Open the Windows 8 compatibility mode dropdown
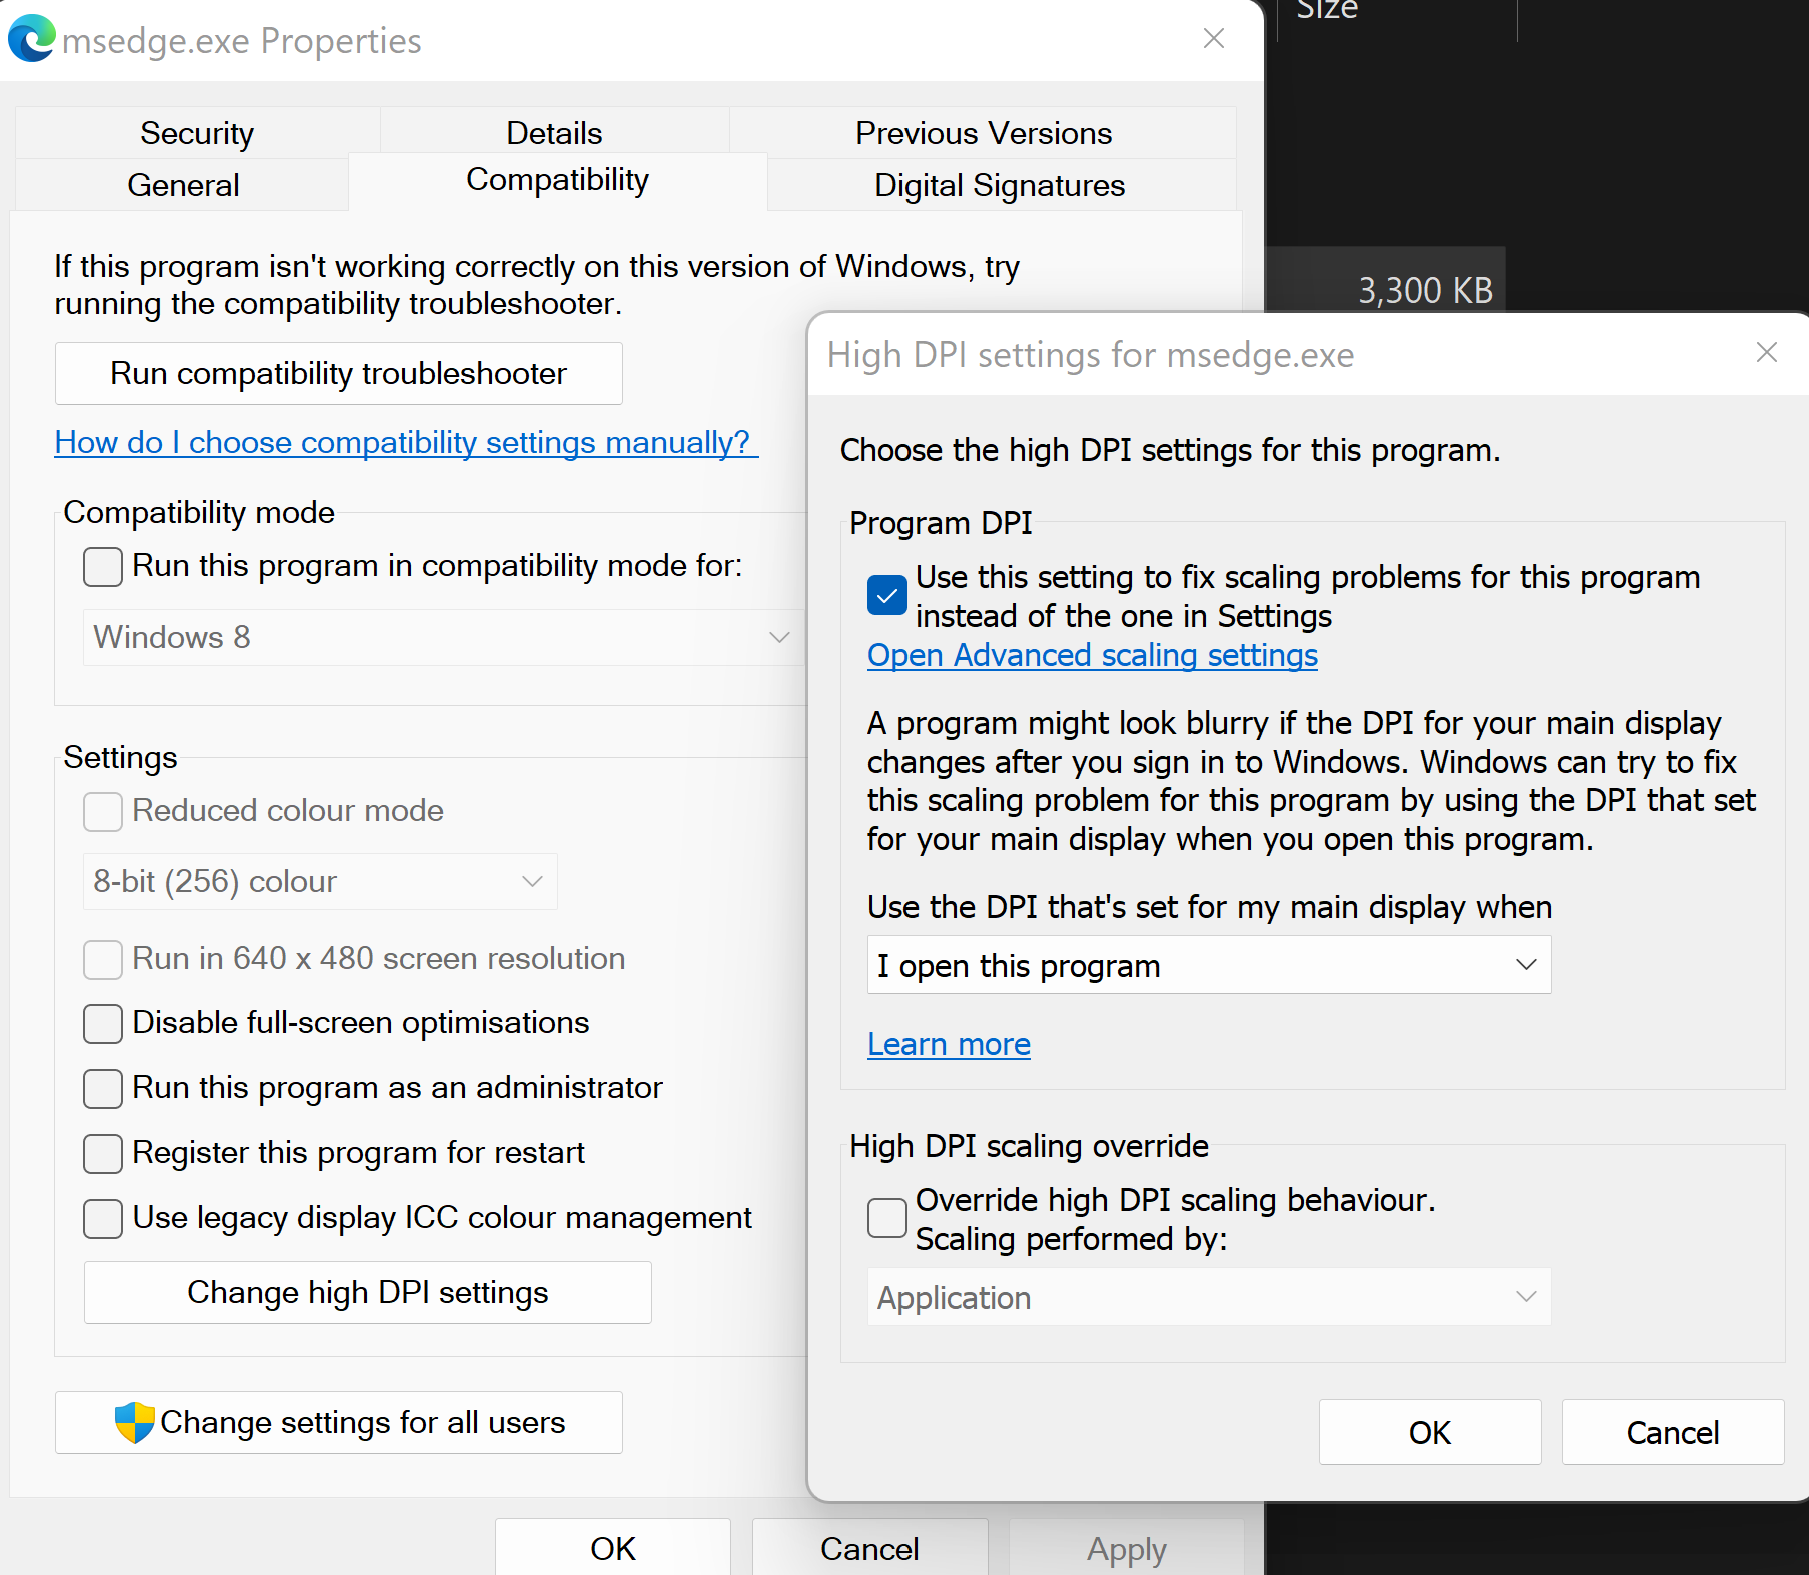1809x1575 pixels. tap(443, 637)
